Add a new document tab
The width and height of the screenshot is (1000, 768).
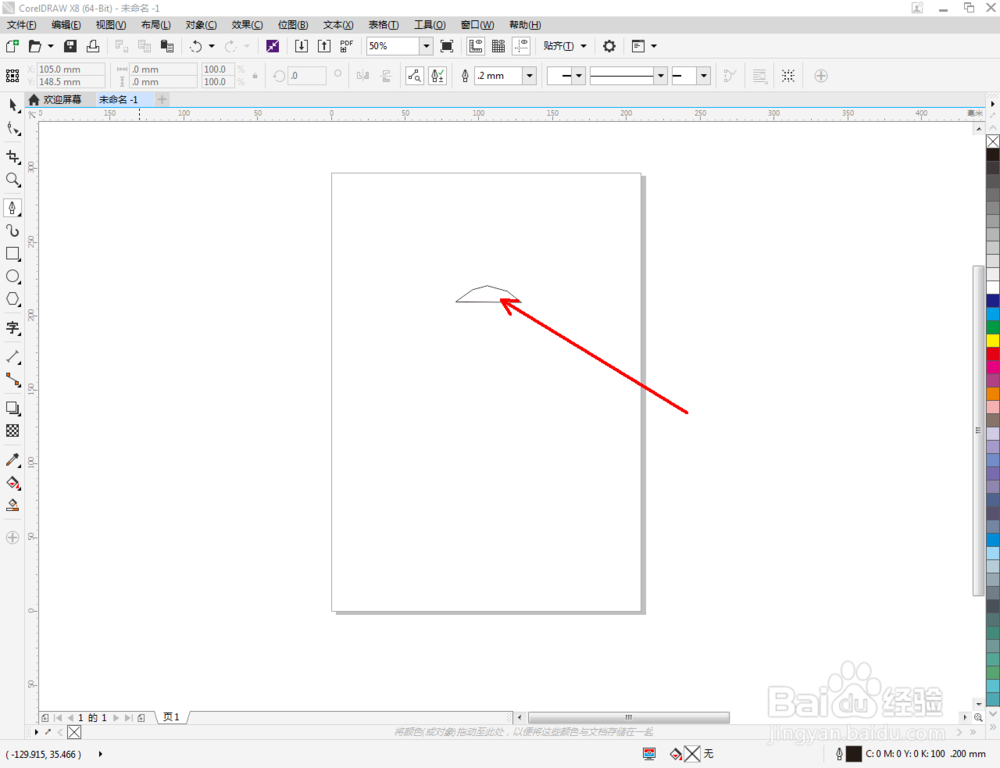click(x=162, y=100)
